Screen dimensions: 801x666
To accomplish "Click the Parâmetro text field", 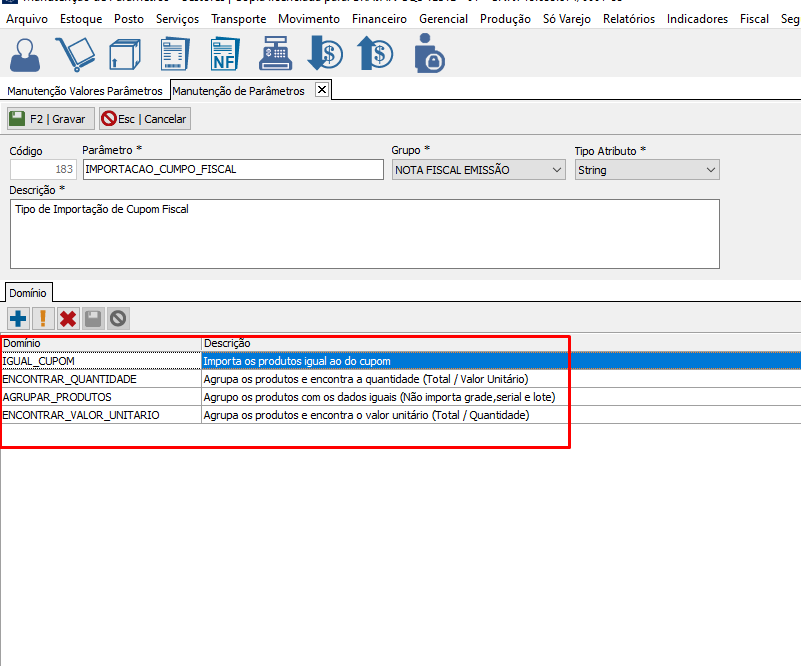I will pos(232,170).
